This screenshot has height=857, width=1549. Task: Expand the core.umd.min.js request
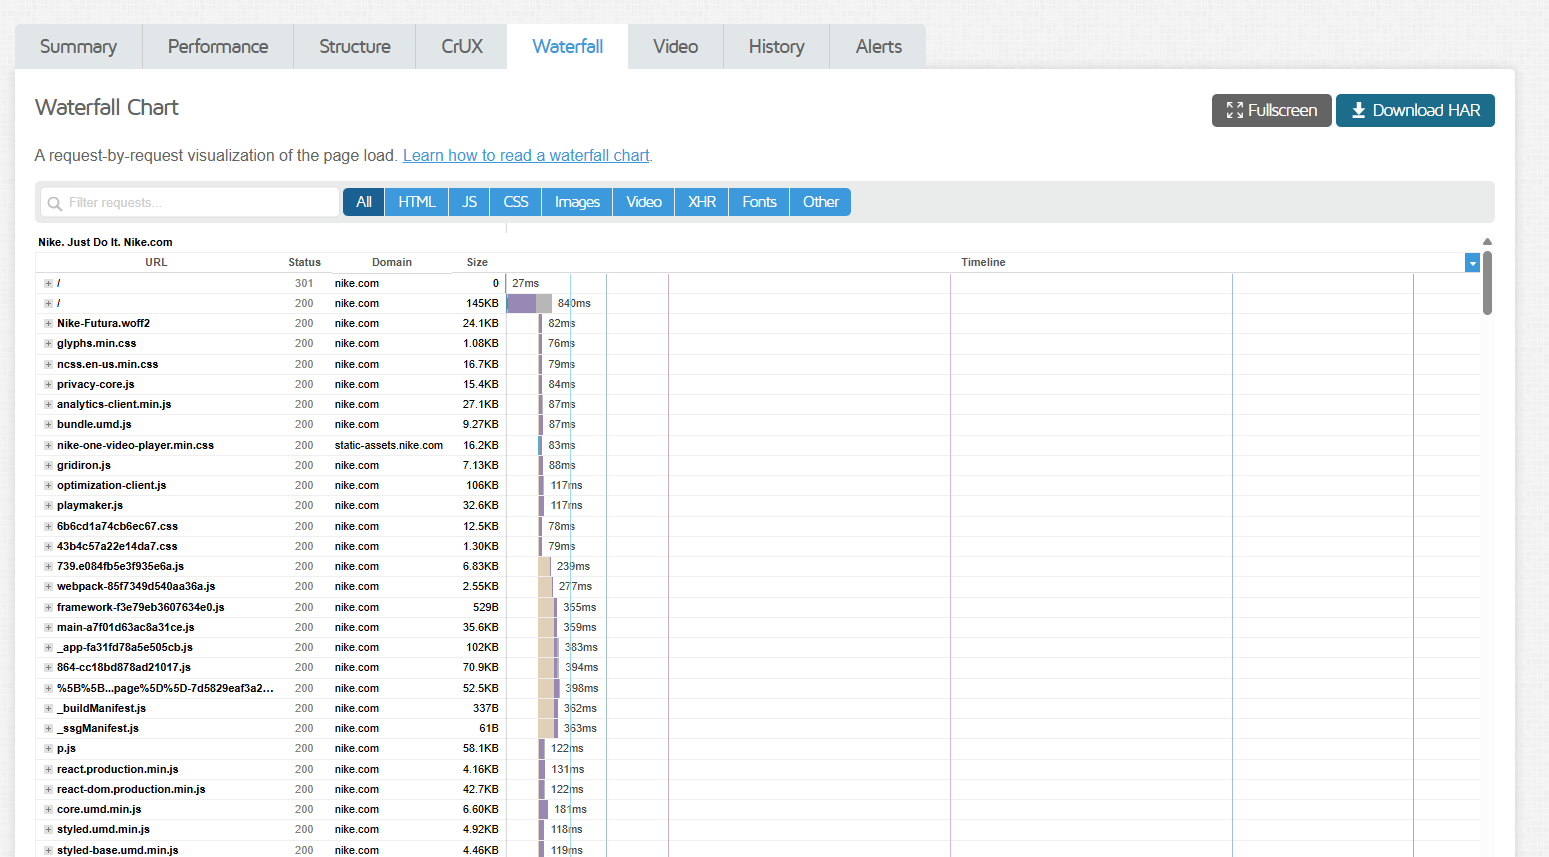(48, 810)
